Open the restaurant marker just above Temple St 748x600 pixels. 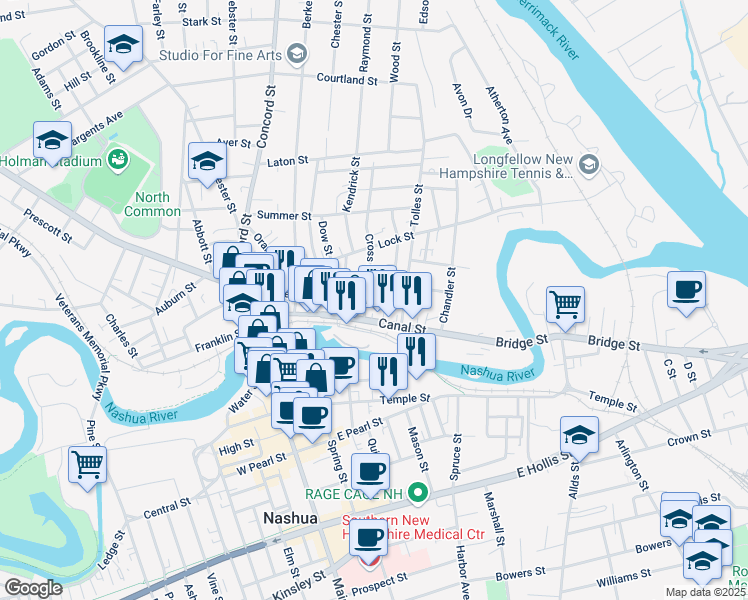click(x=388, y=372)
